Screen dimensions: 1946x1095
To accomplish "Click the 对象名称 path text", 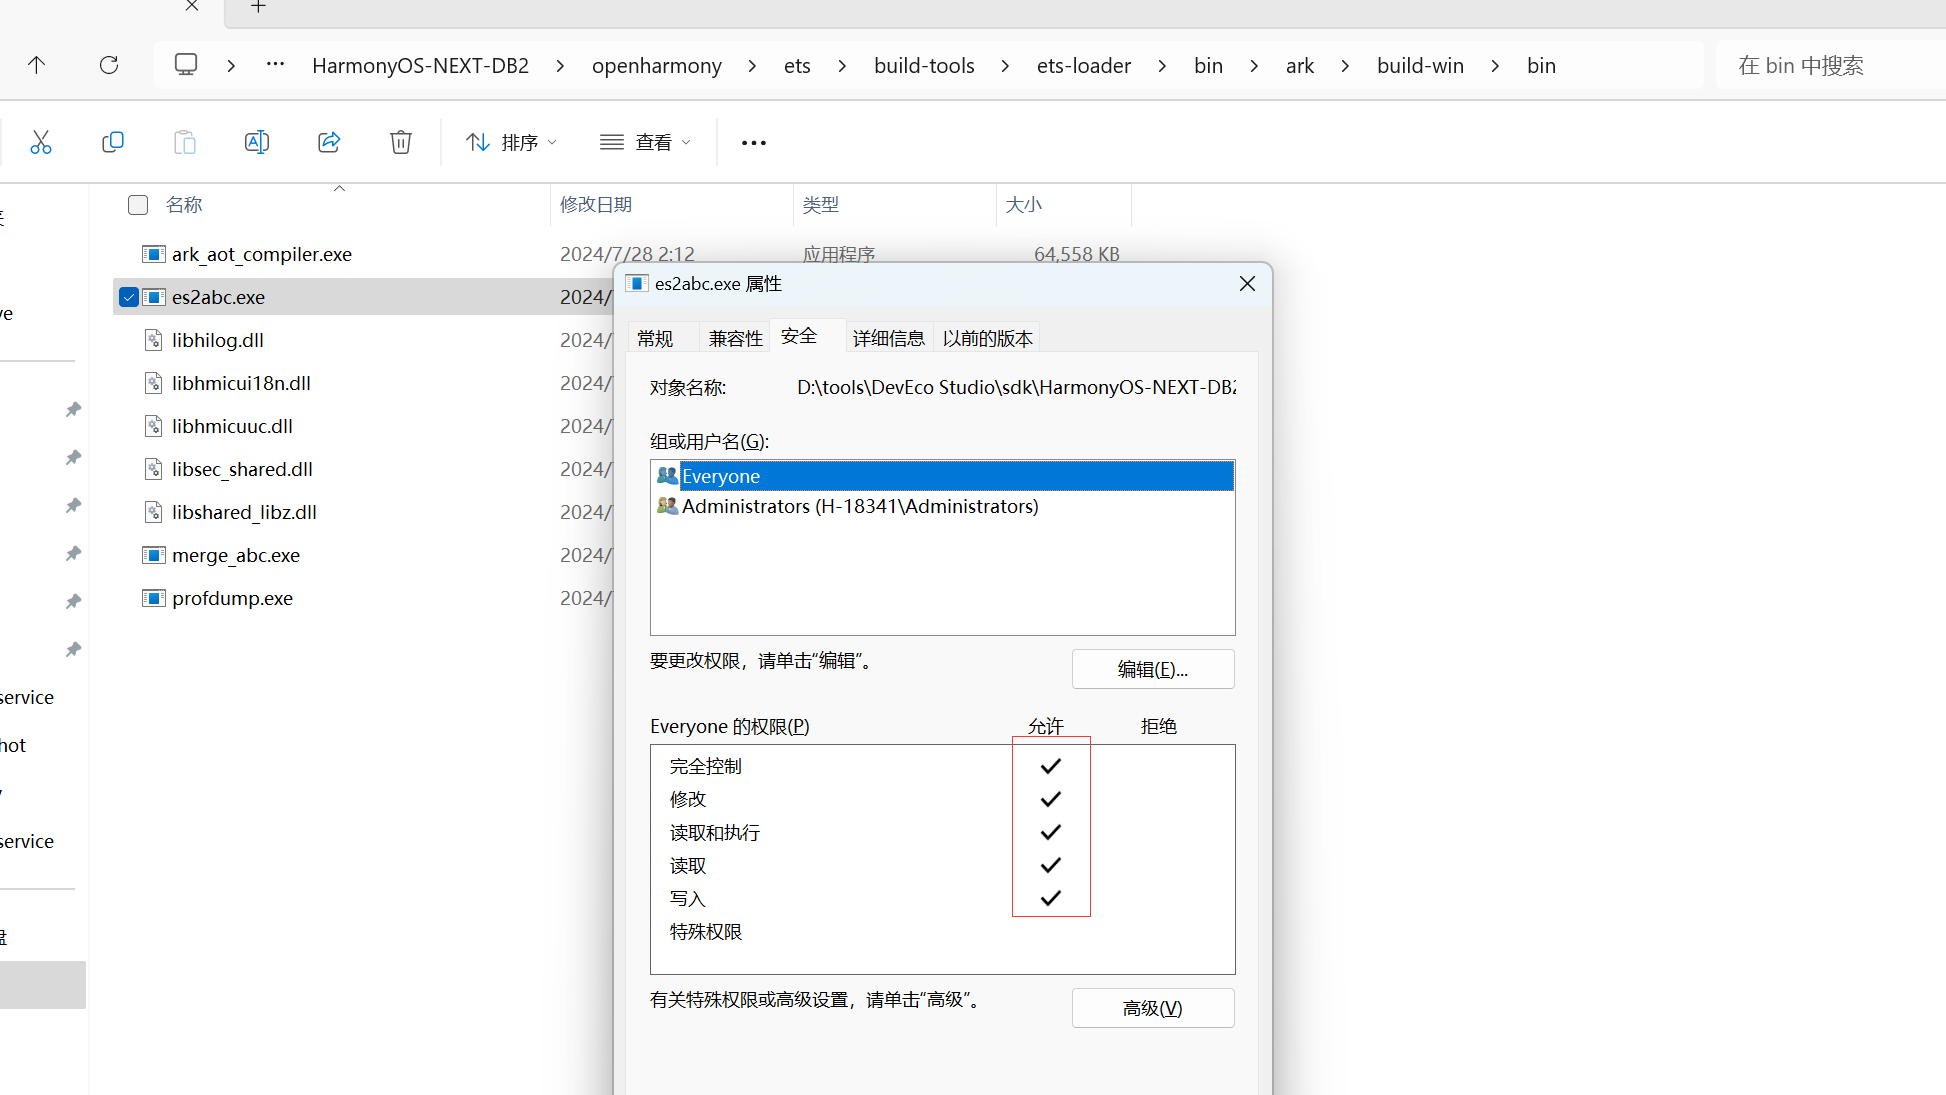I will tap(1016, 387).
